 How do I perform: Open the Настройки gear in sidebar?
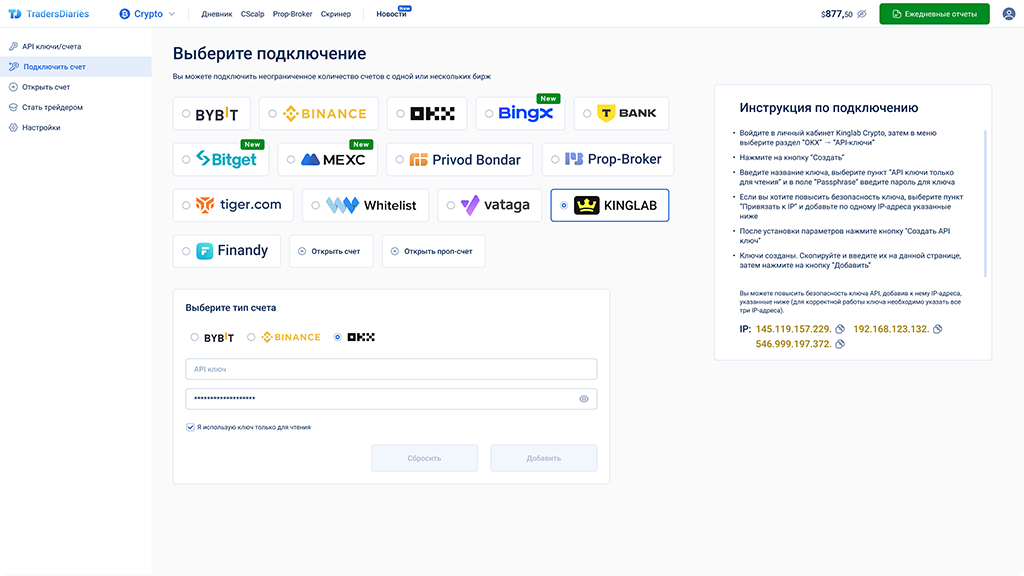13,127
